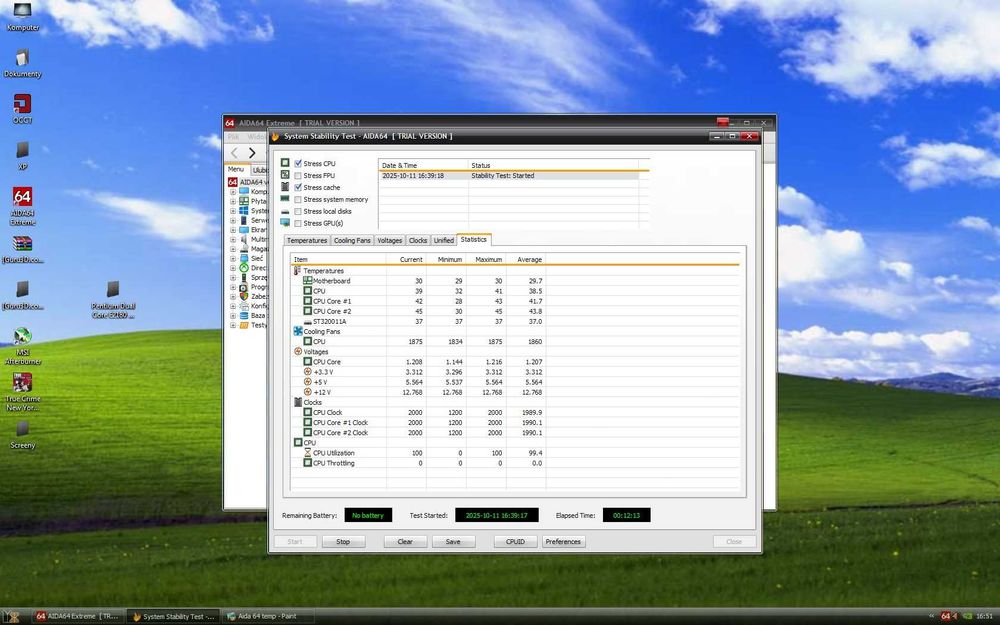
Task: Expand the DirectX tree node in AIDA64 sidebar
Action: coord(233,268)
